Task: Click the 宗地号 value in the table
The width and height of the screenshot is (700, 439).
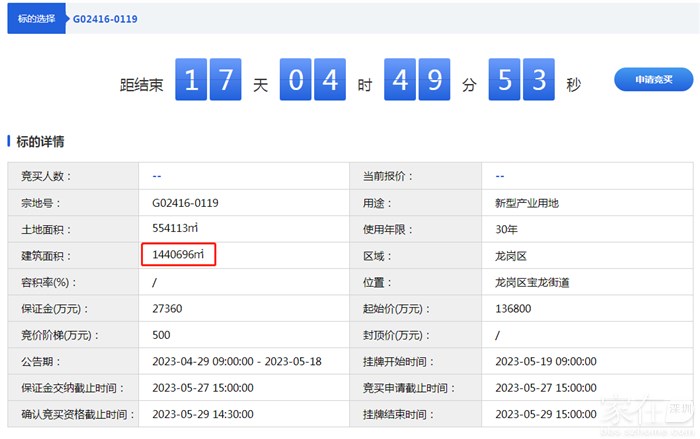Action: [x=185, y=203]
